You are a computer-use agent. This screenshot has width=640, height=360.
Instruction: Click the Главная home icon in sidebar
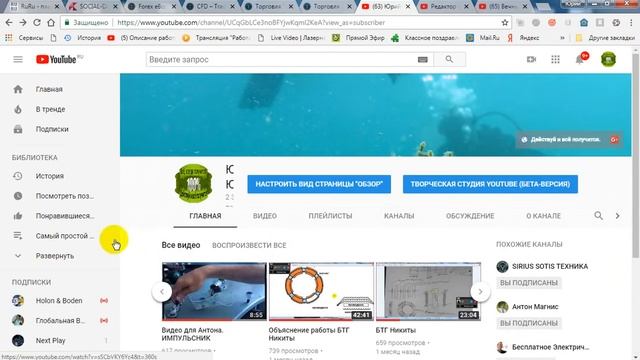(18, 89)
